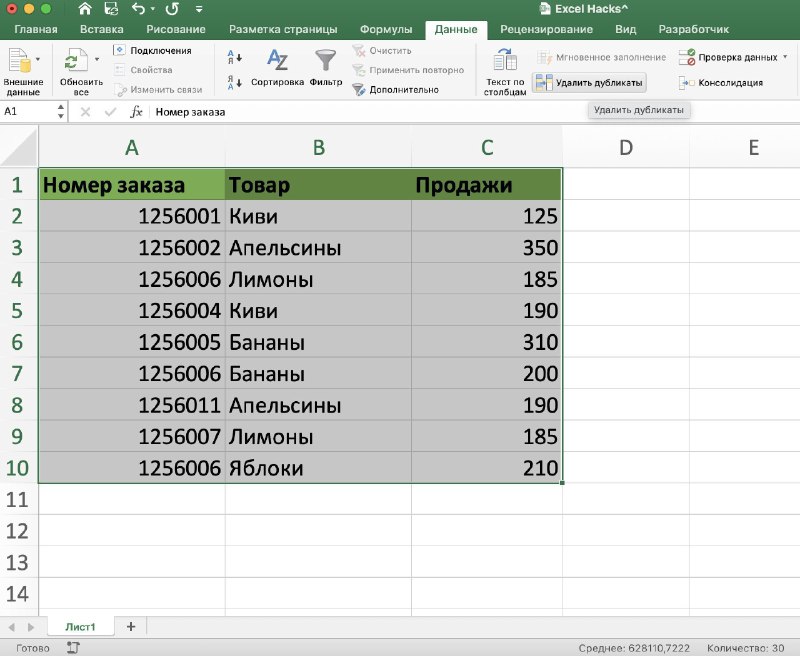Select the cell with value 350
800x656 pixels.
click(487, 248)
